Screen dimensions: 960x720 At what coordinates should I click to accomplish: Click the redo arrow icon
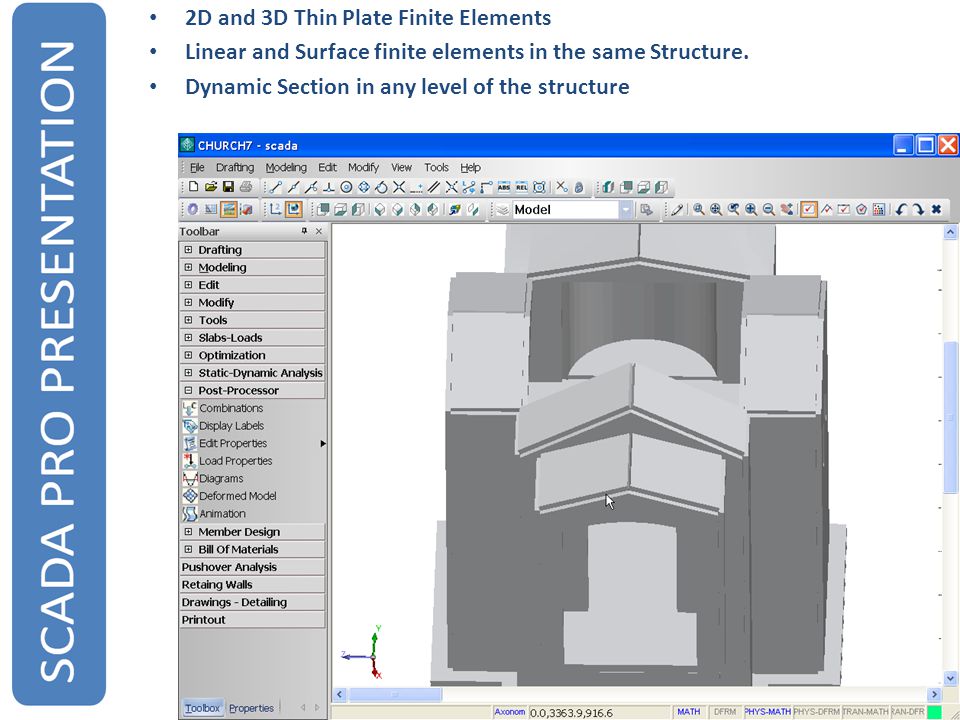click(918, 209)
